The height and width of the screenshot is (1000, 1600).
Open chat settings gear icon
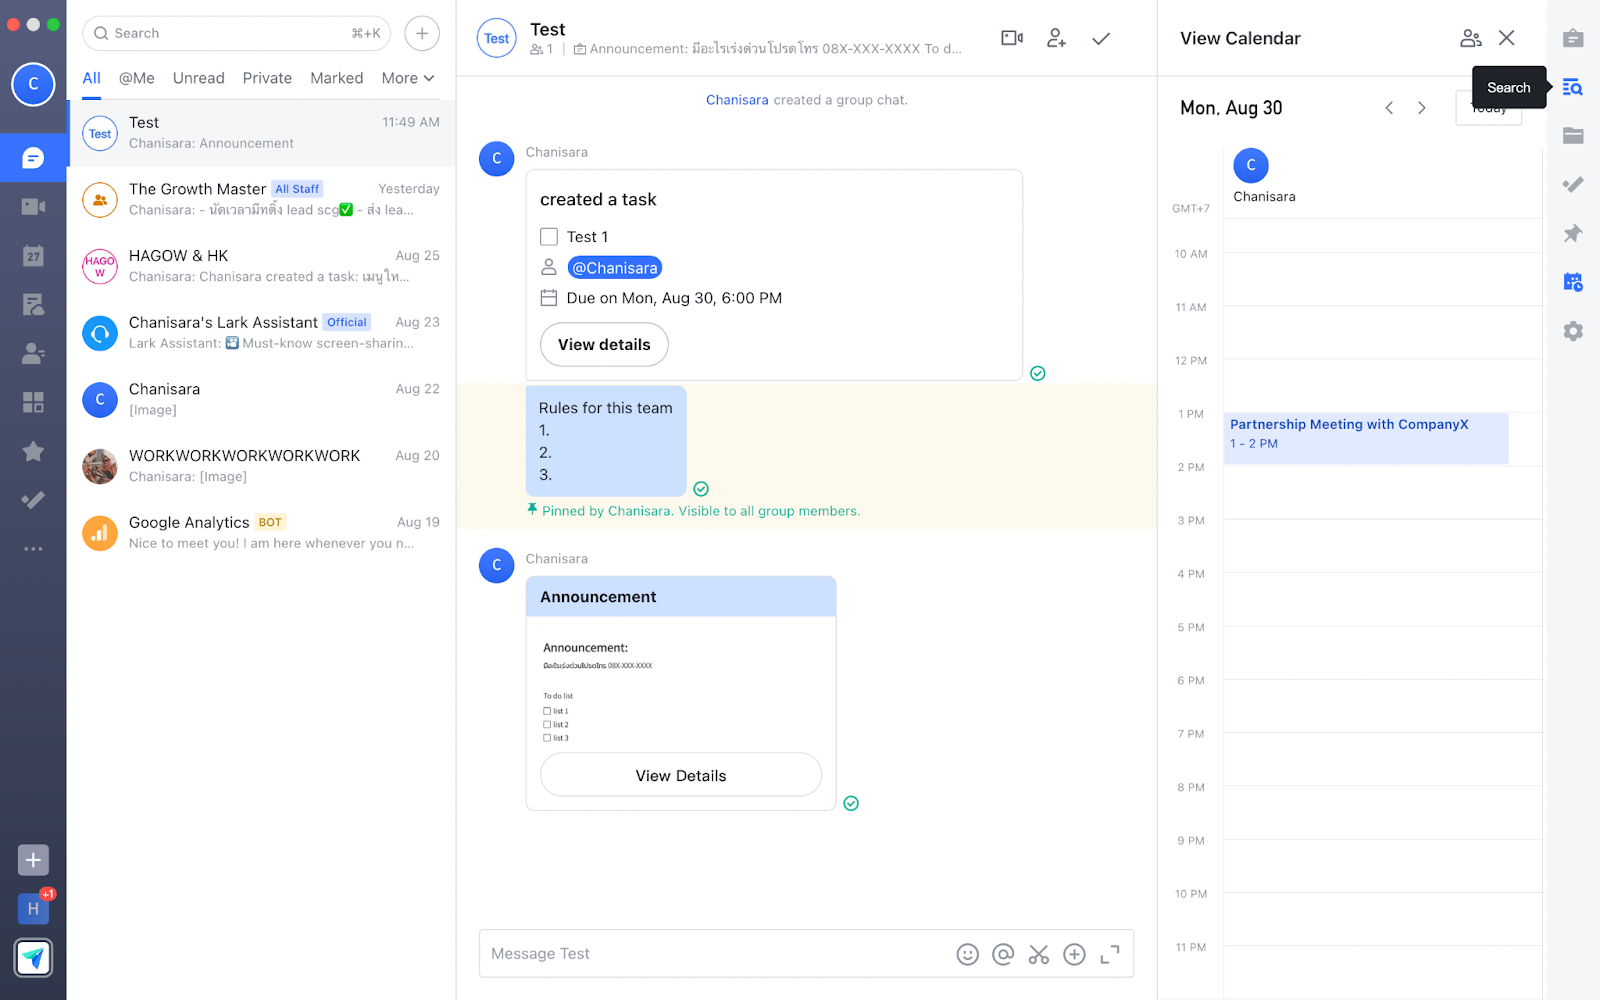(1573, 331)
